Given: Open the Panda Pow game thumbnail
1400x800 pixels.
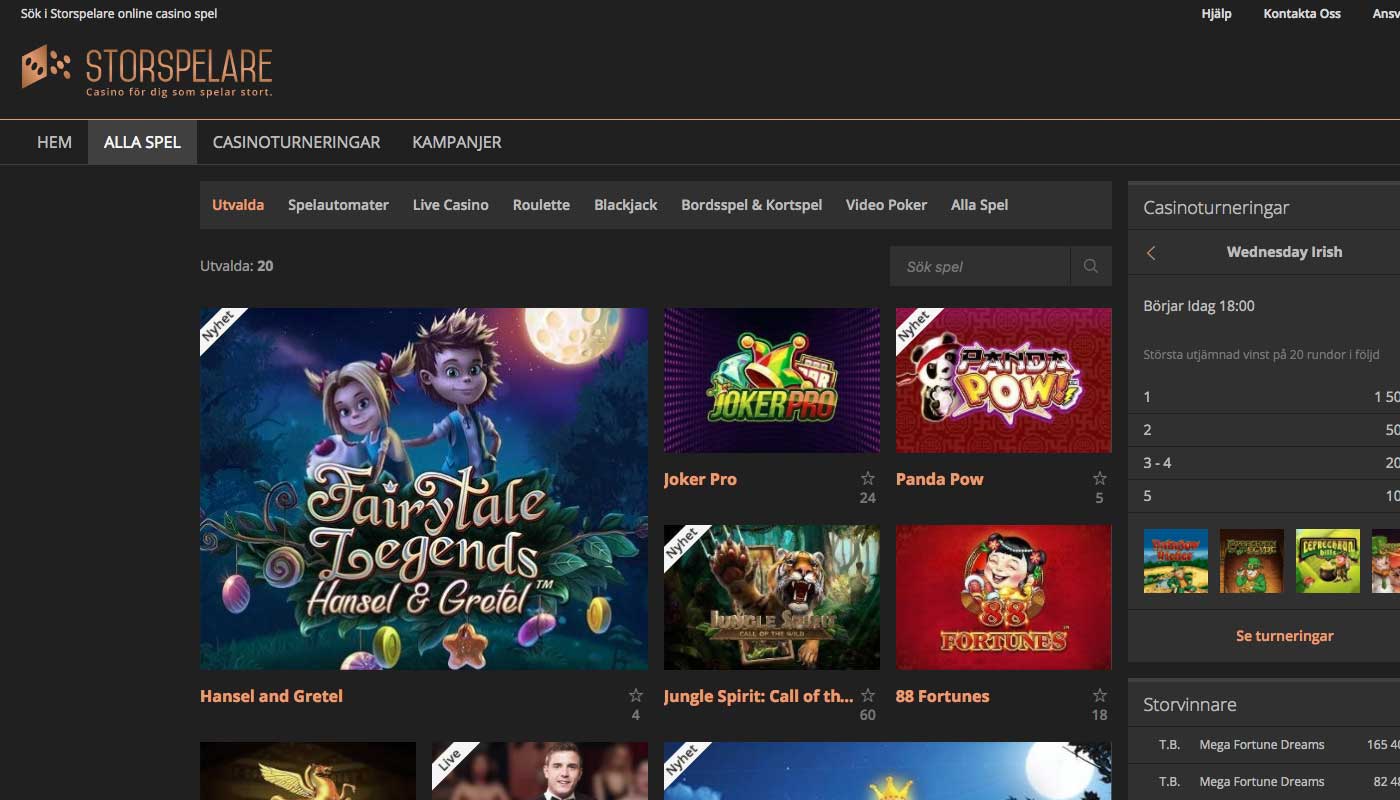Looking at the screenshot, I should (x=1004, y=380).
